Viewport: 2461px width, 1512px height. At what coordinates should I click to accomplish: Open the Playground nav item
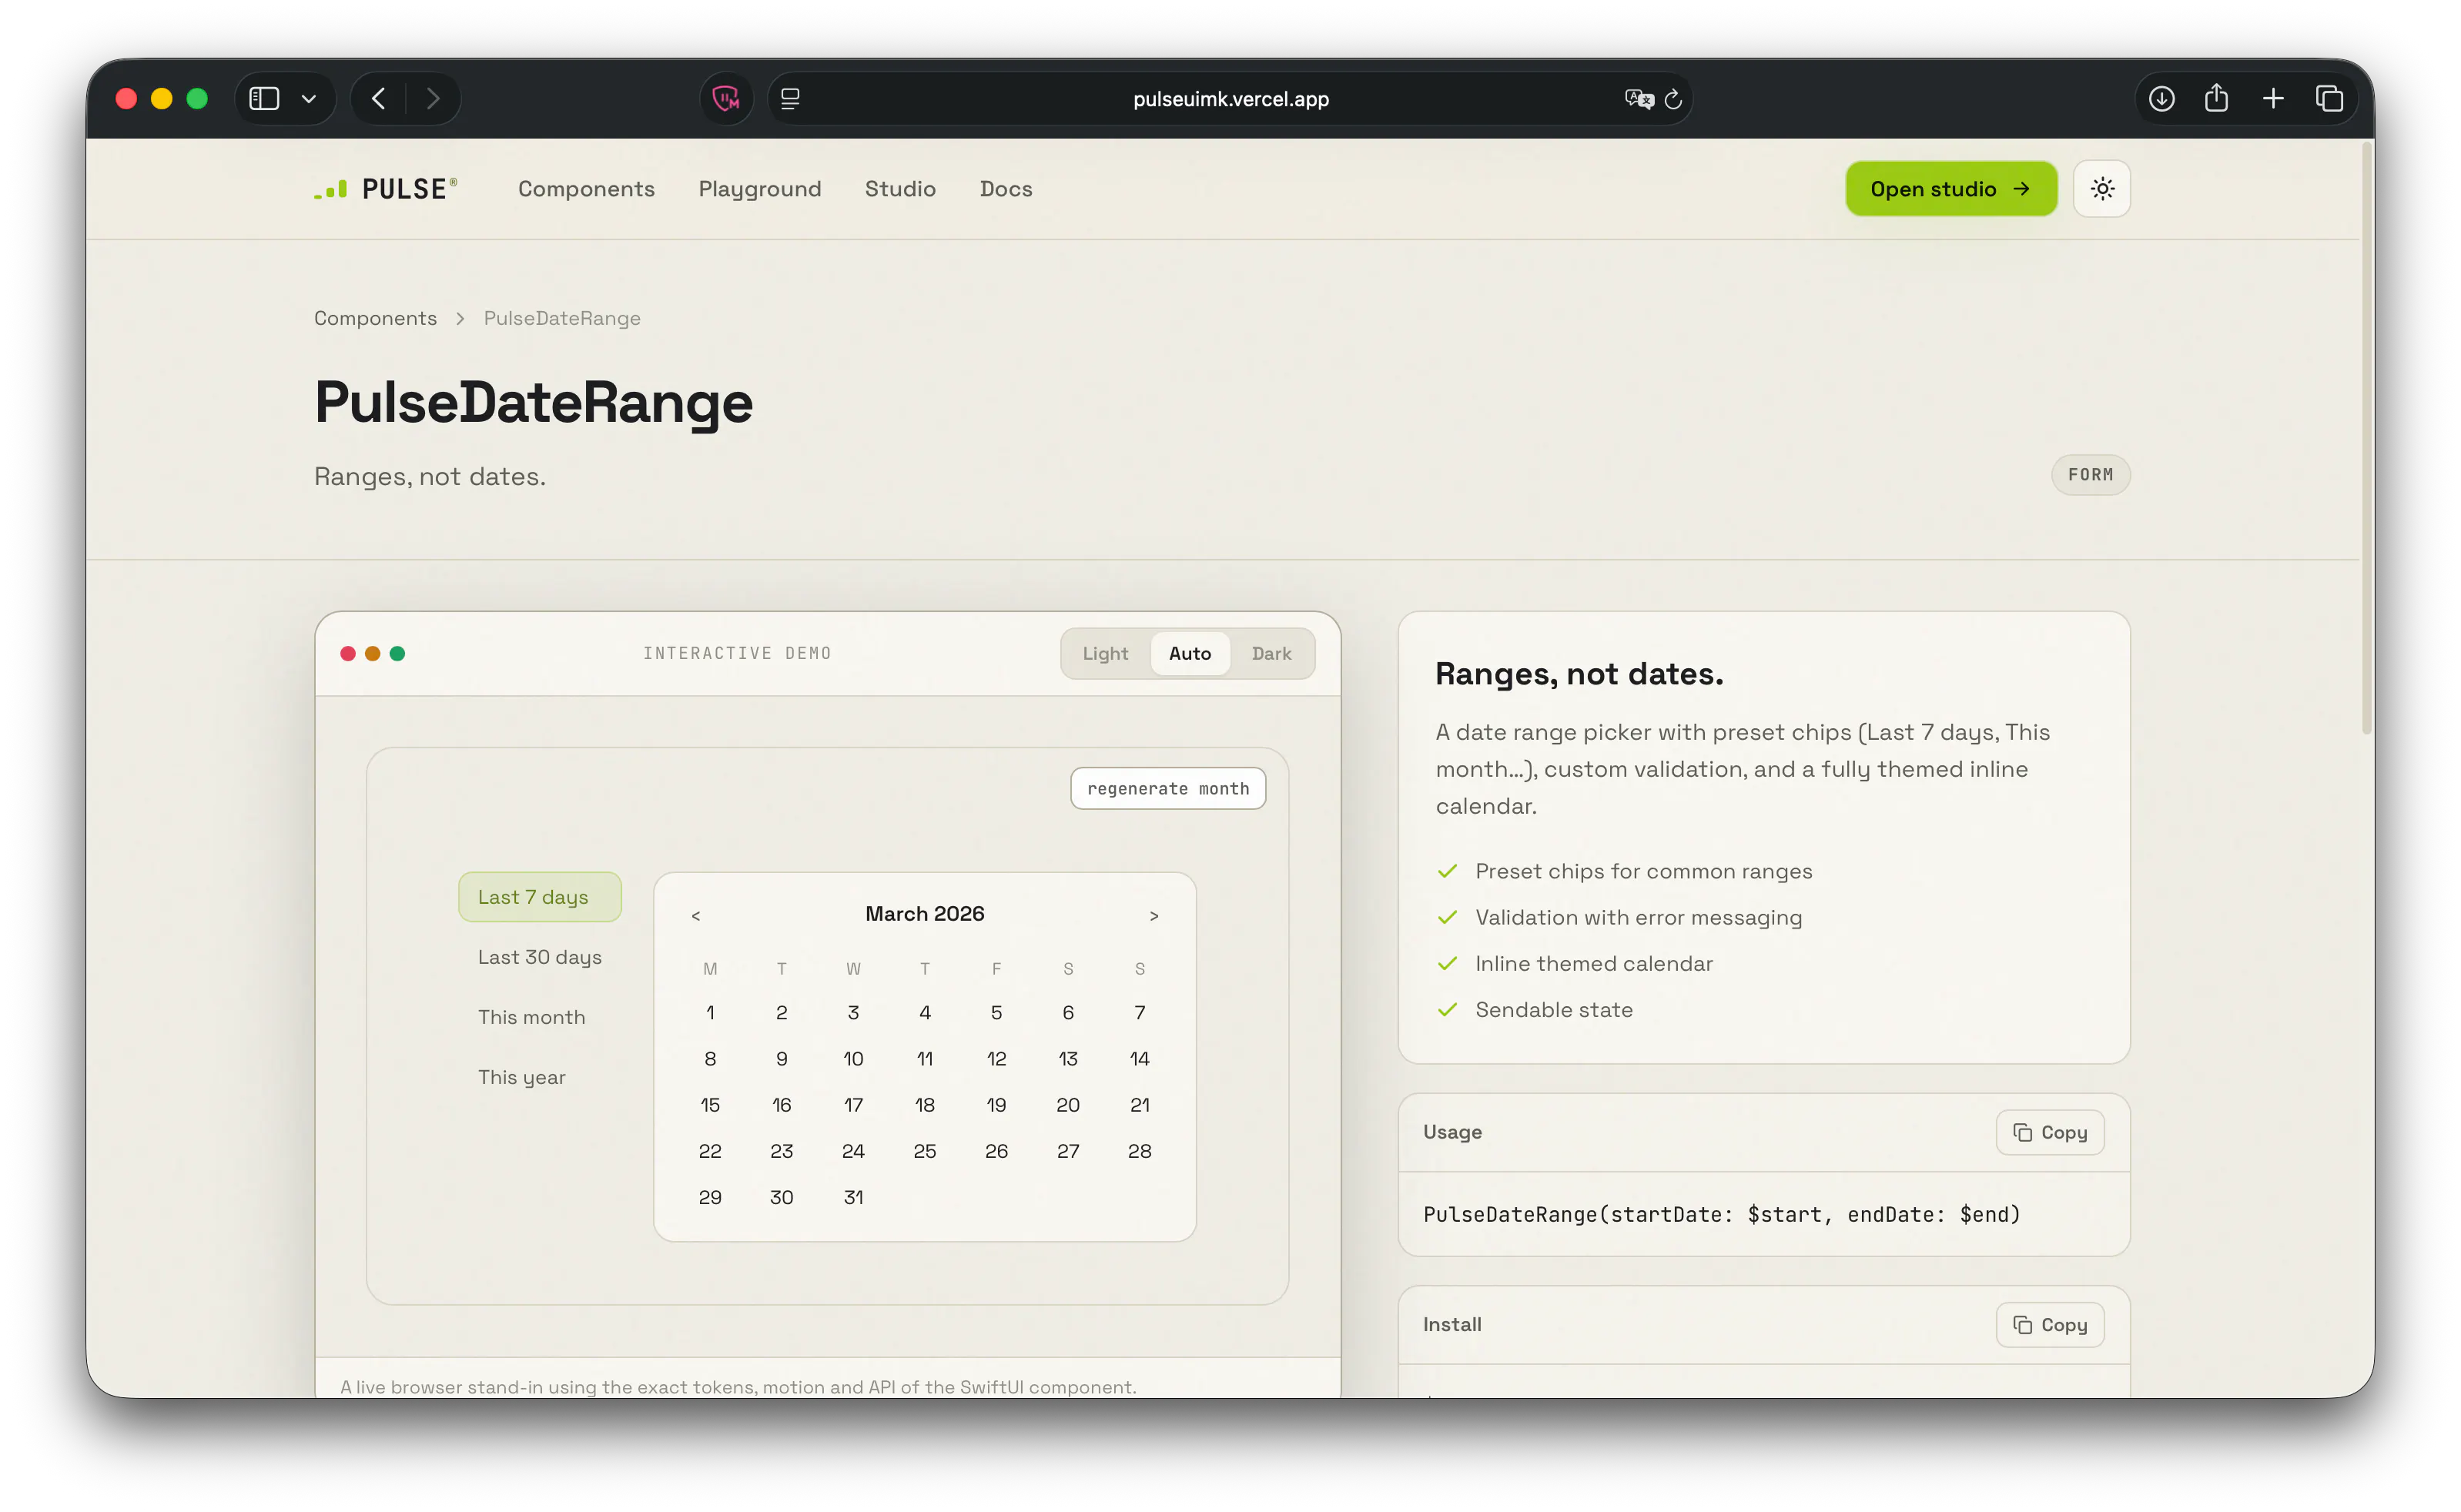(759, 189)
